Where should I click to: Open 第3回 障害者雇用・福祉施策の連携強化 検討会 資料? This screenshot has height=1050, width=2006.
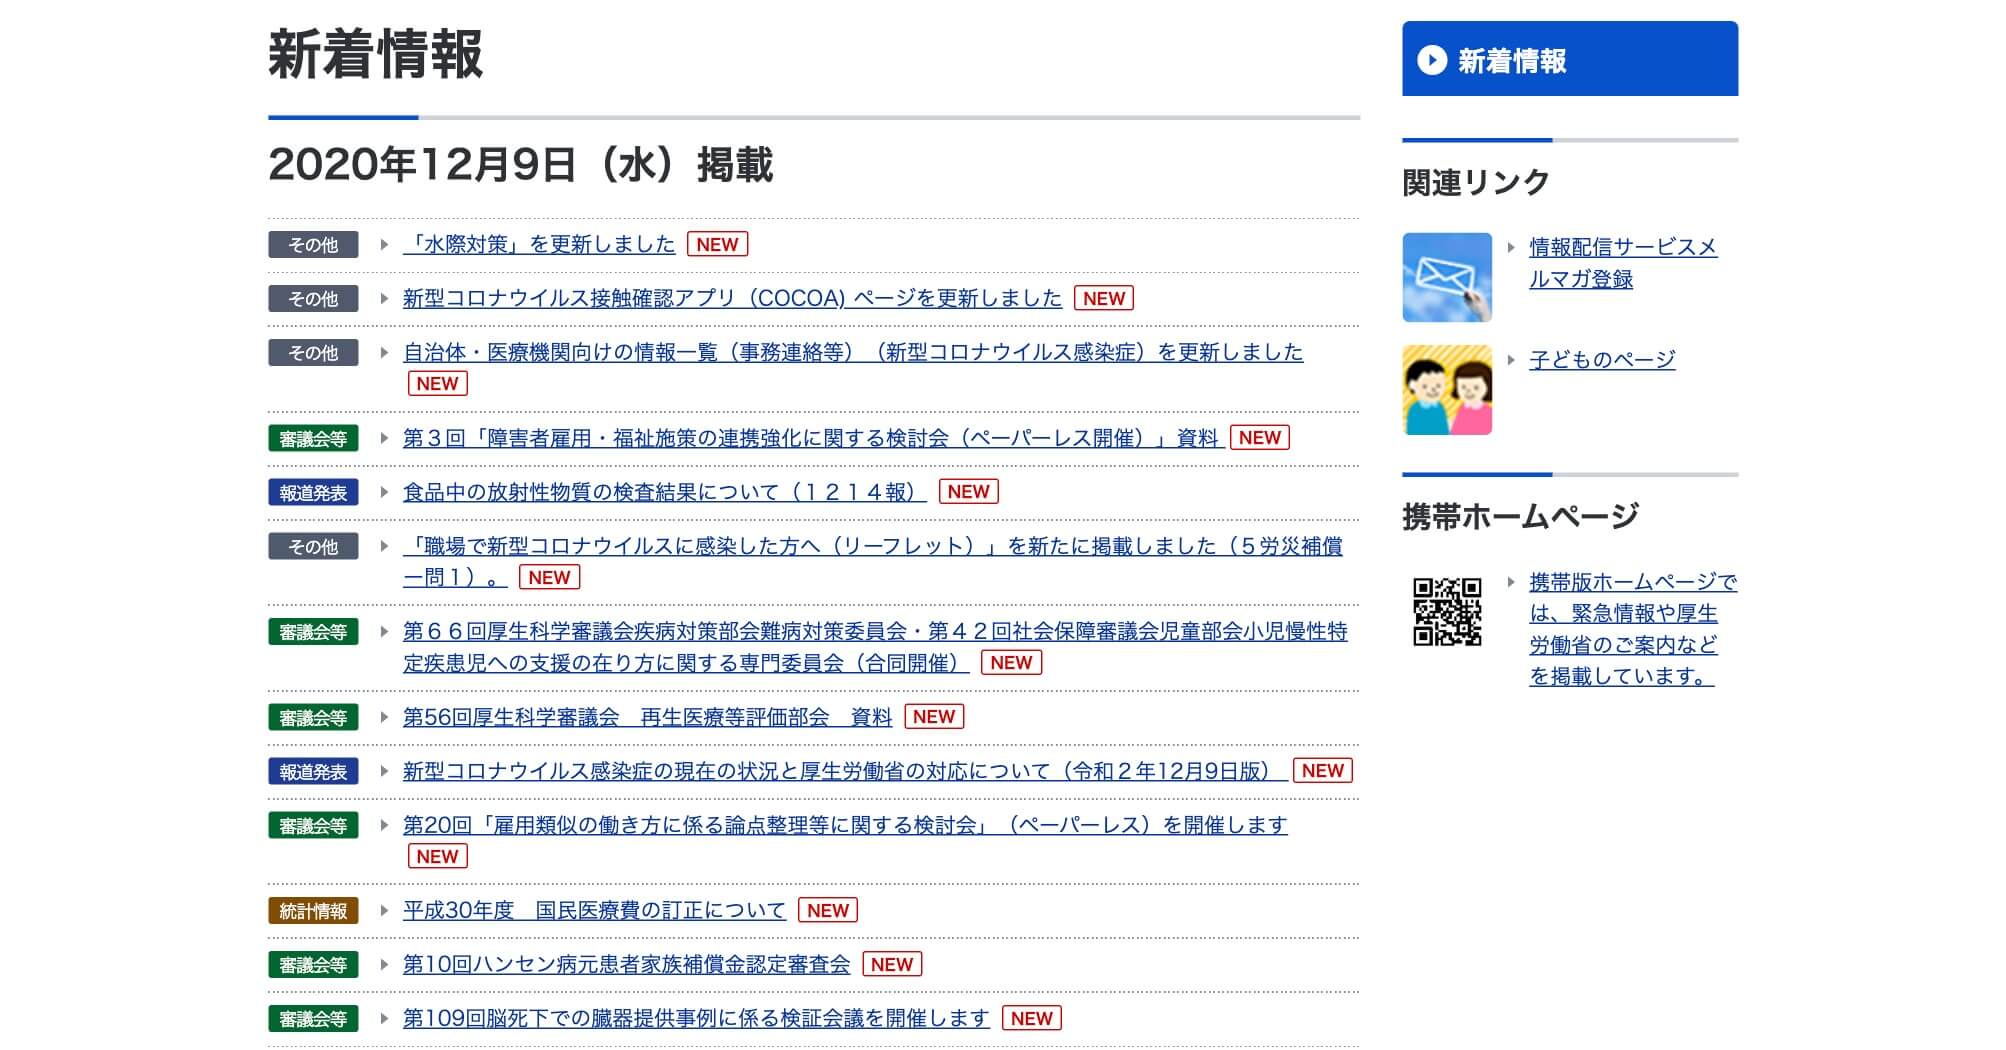point(811,438)
